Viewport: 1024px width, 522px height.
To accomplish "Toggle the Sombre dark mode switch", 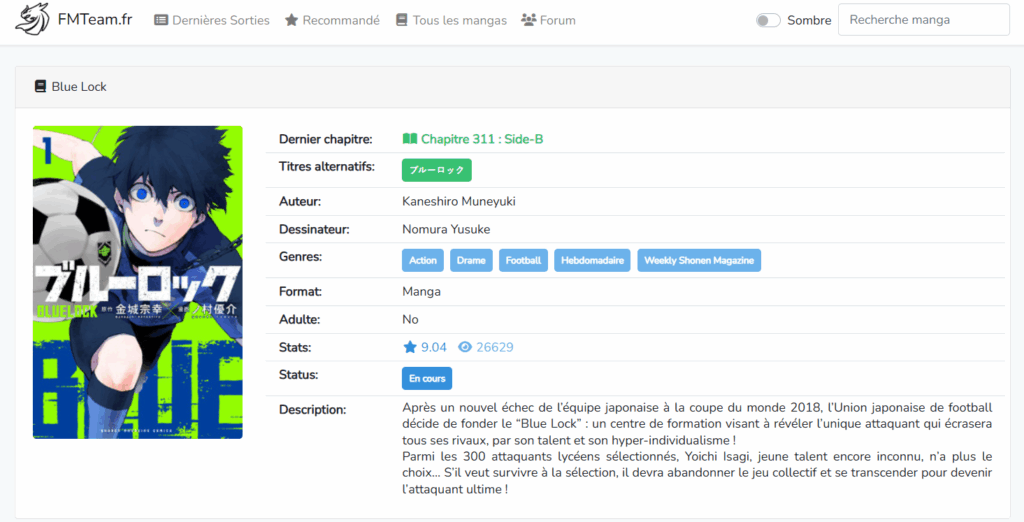I will (768, 20).
